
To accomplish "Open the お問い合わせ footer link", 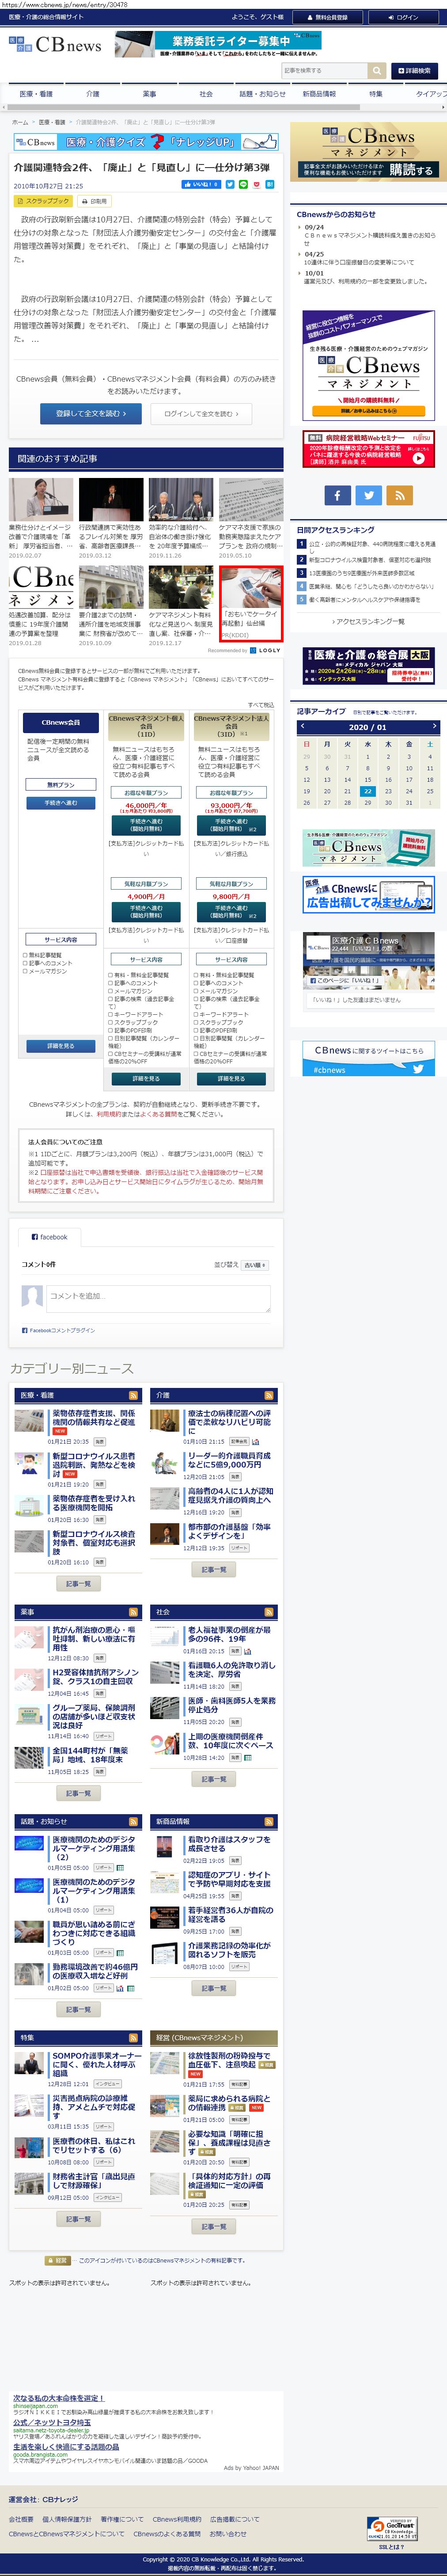I will [228, 2533].
